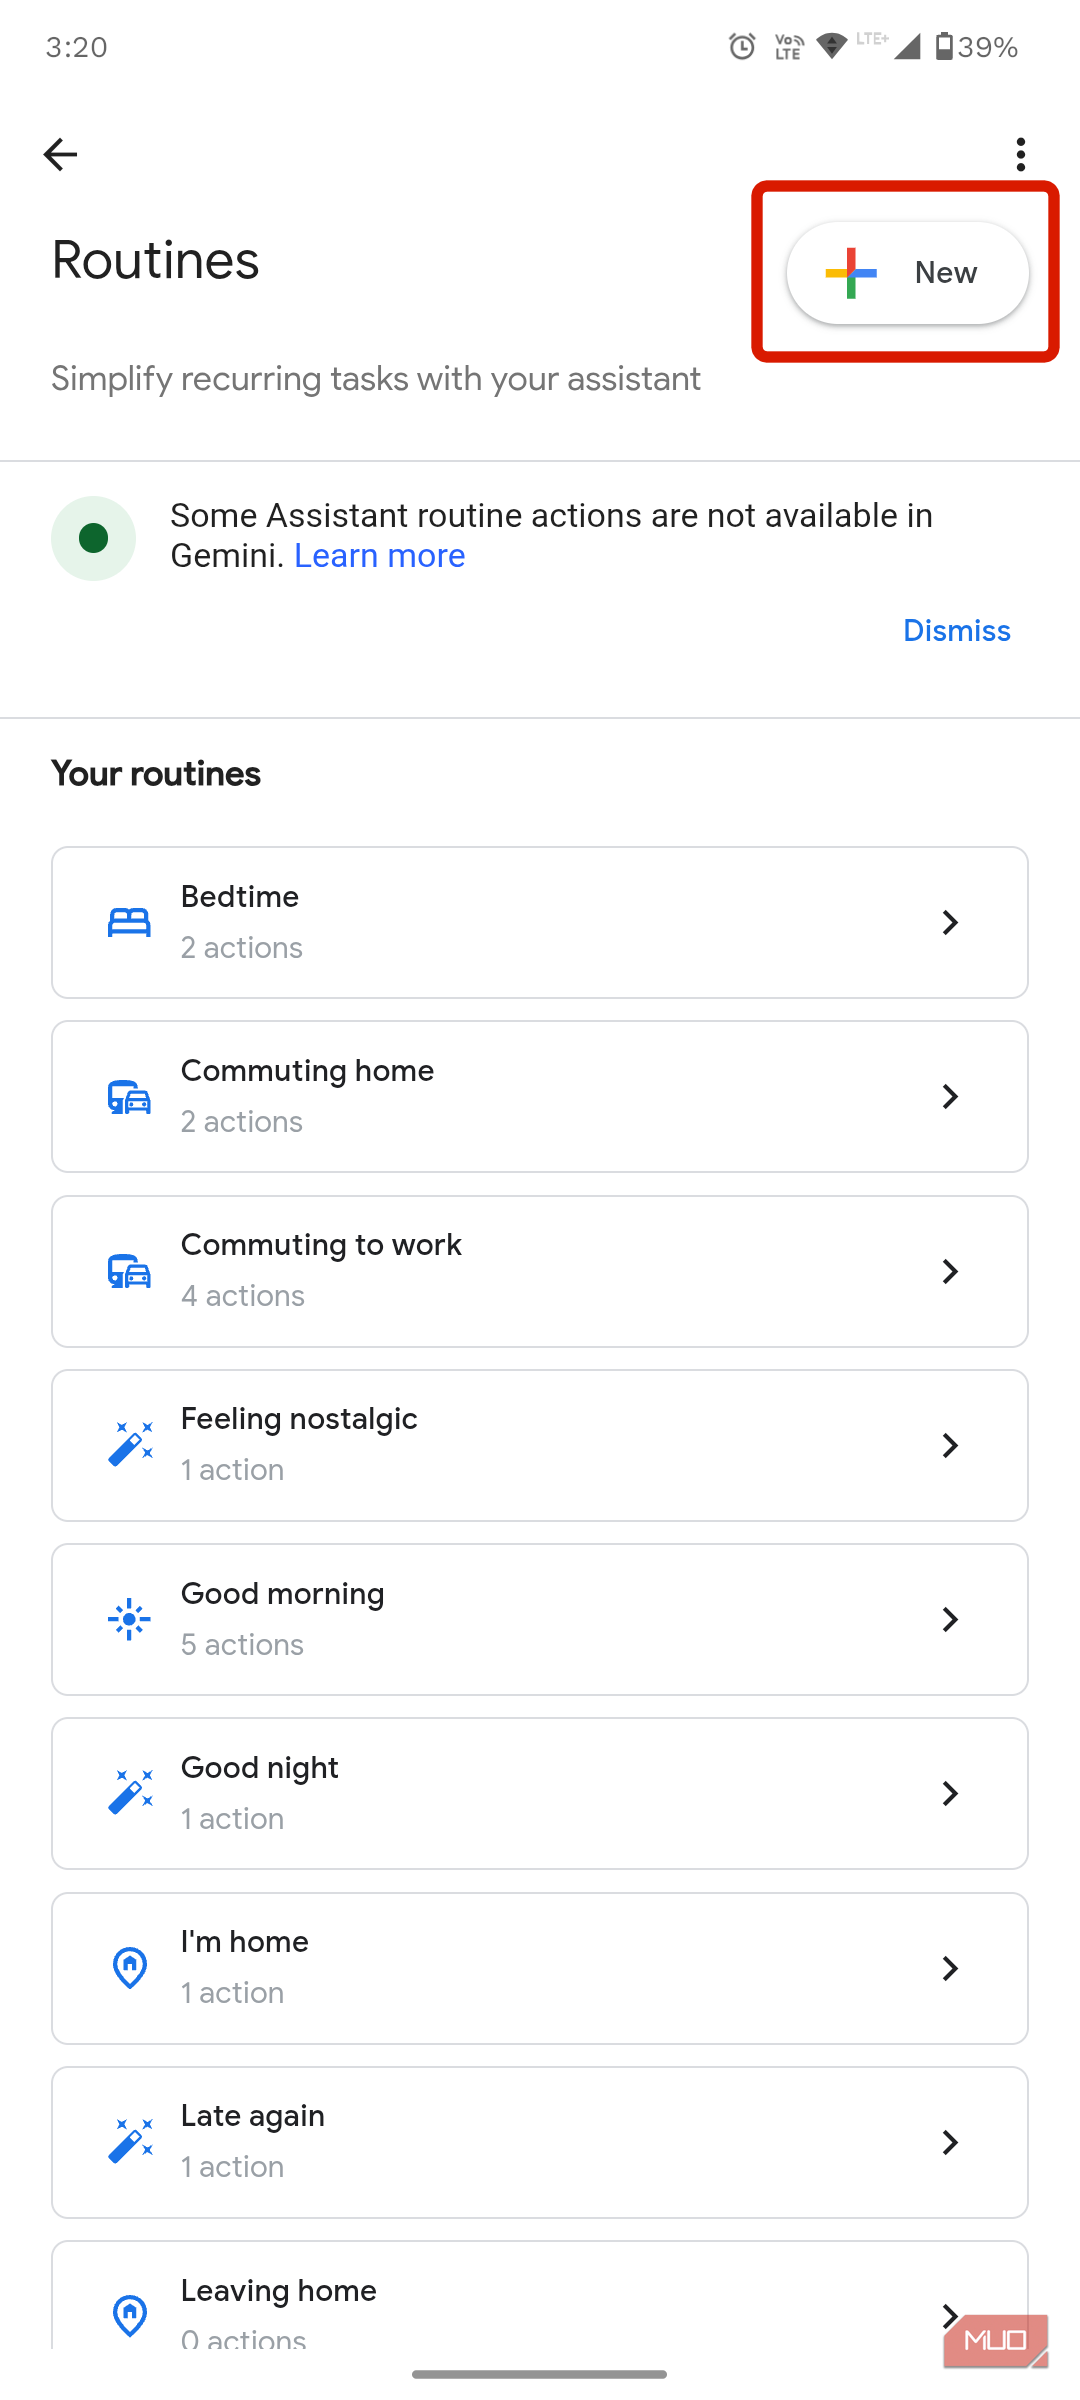The width and height of the screenshot is (1080, 2400).
Task: Expand the Good morning routine chevron
Action: coord(950,1619)
